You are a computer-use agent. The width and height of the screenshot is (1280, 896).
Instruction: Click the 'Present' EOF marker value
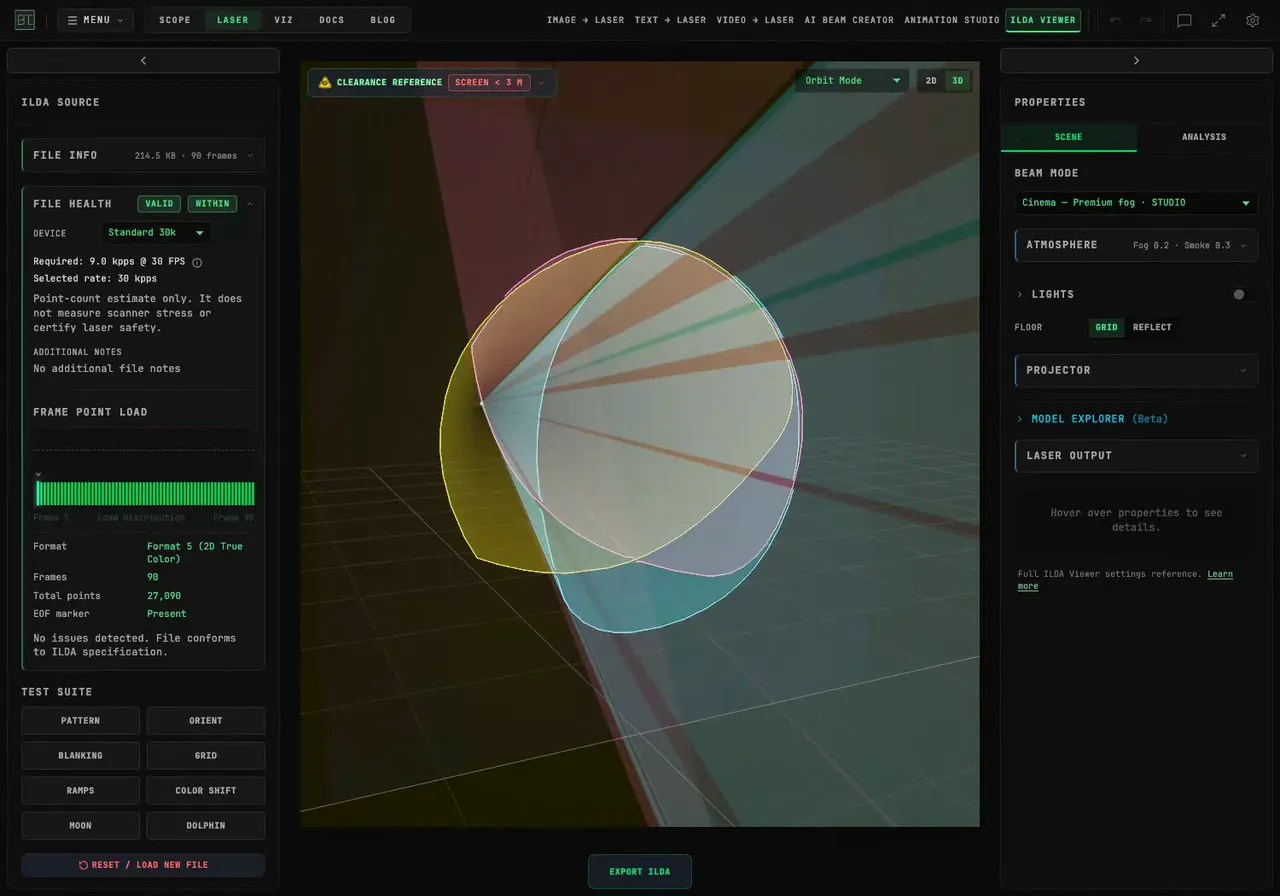[x=167, y=614]
